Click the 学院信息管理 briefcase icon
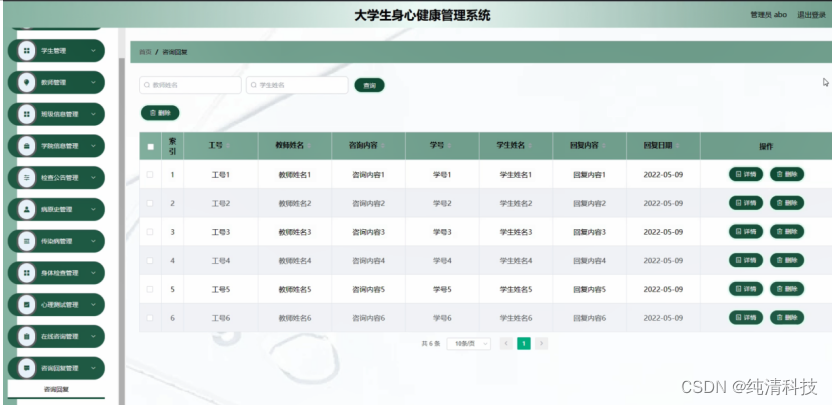This screenshot has height=405, width=833. (27, 146)
